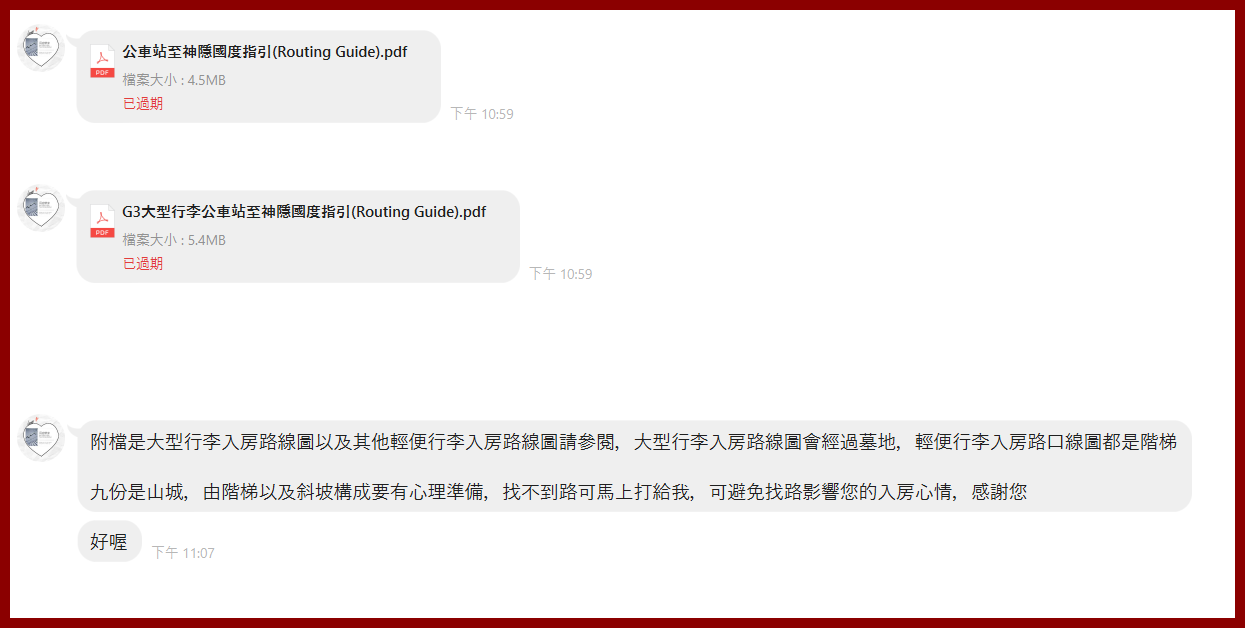Select the 檔案大小 : 4.5MB text

pyautogui.click(x=174, y=80)
